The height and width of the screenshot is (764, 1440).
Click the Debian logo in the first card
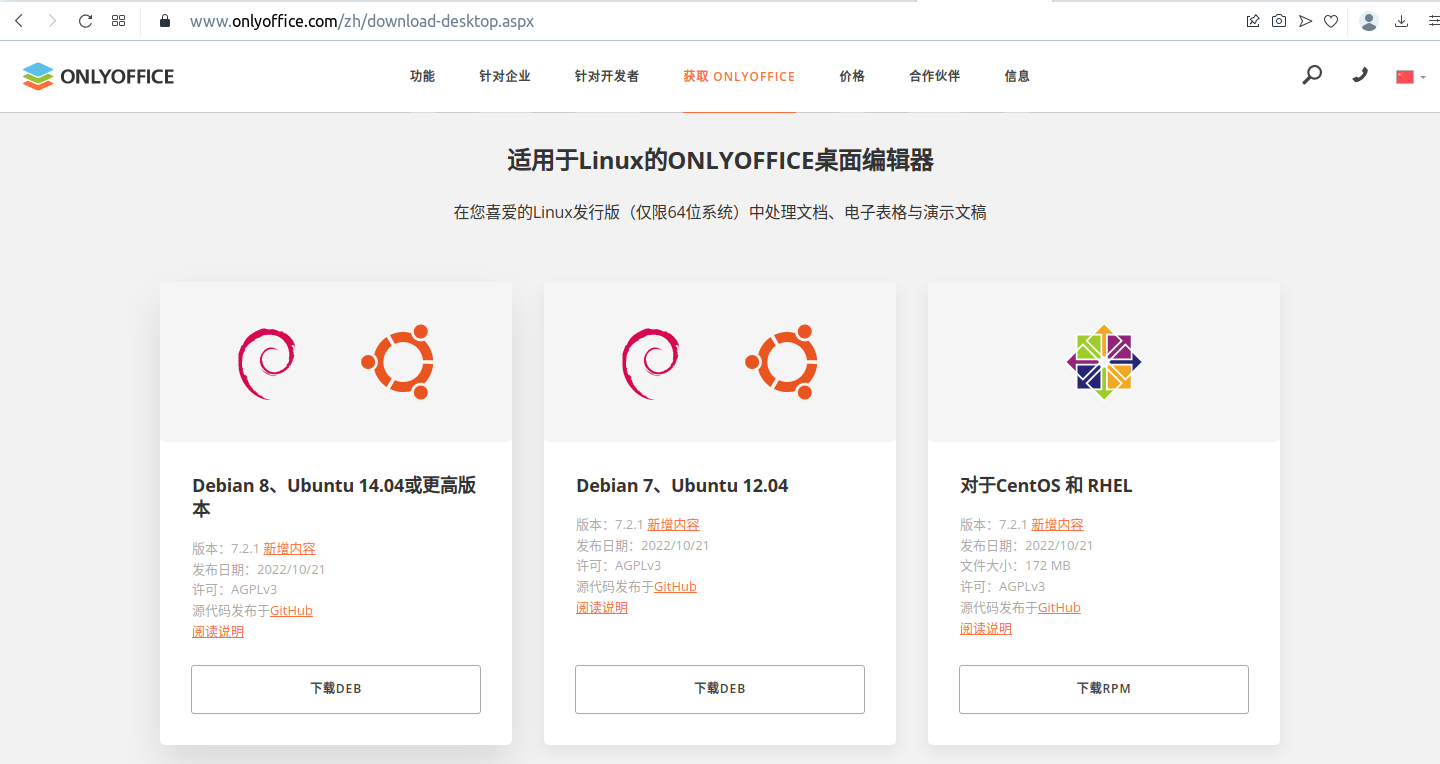click(x=266, y=363)
